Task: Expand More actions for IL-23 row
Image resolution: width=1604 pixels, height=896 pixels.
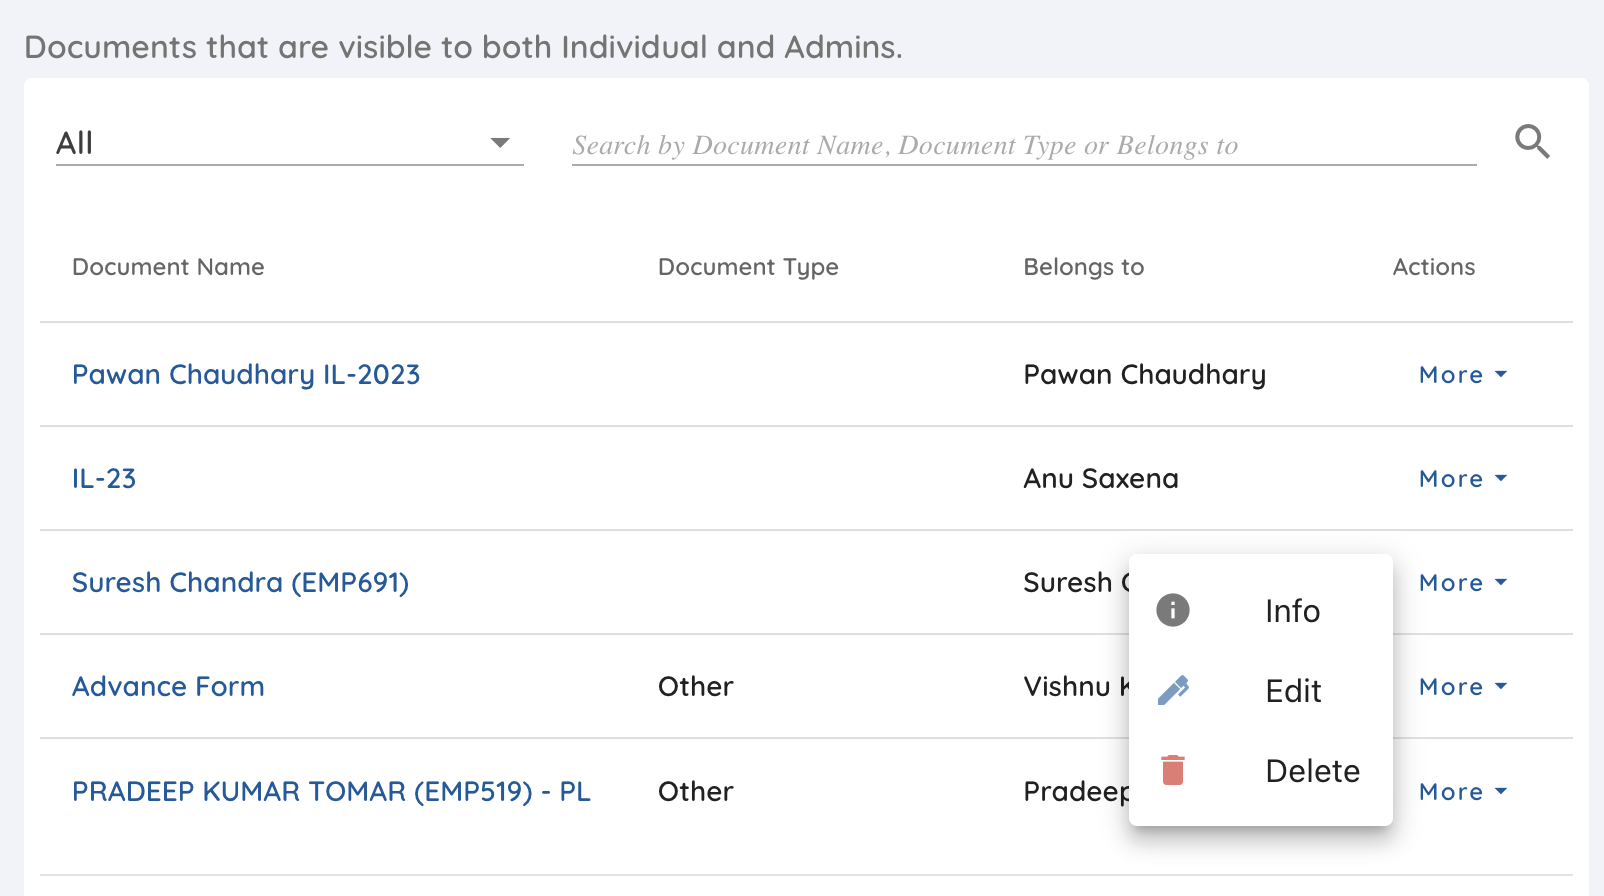Action: tap(1462, 479)
